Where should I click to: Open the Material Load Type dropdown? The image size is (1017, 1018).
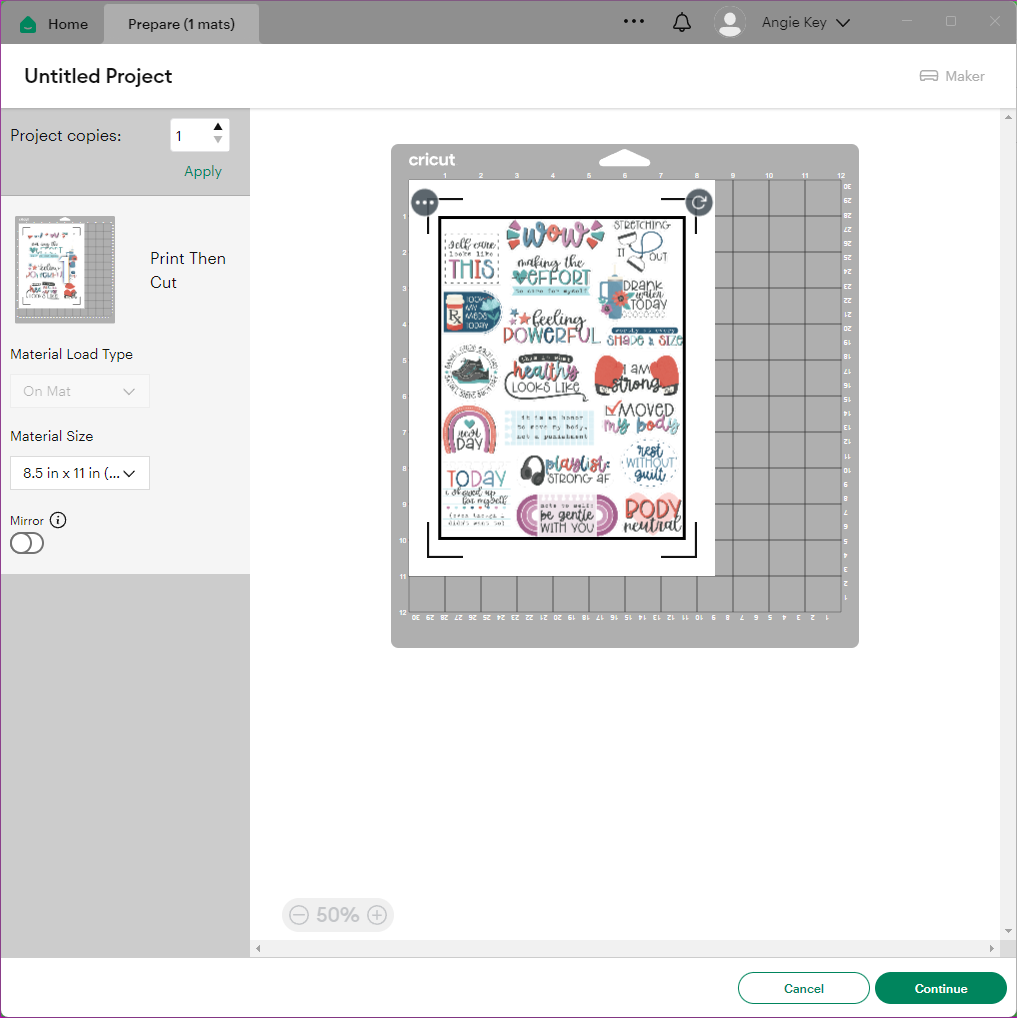(x=80, y=391)
